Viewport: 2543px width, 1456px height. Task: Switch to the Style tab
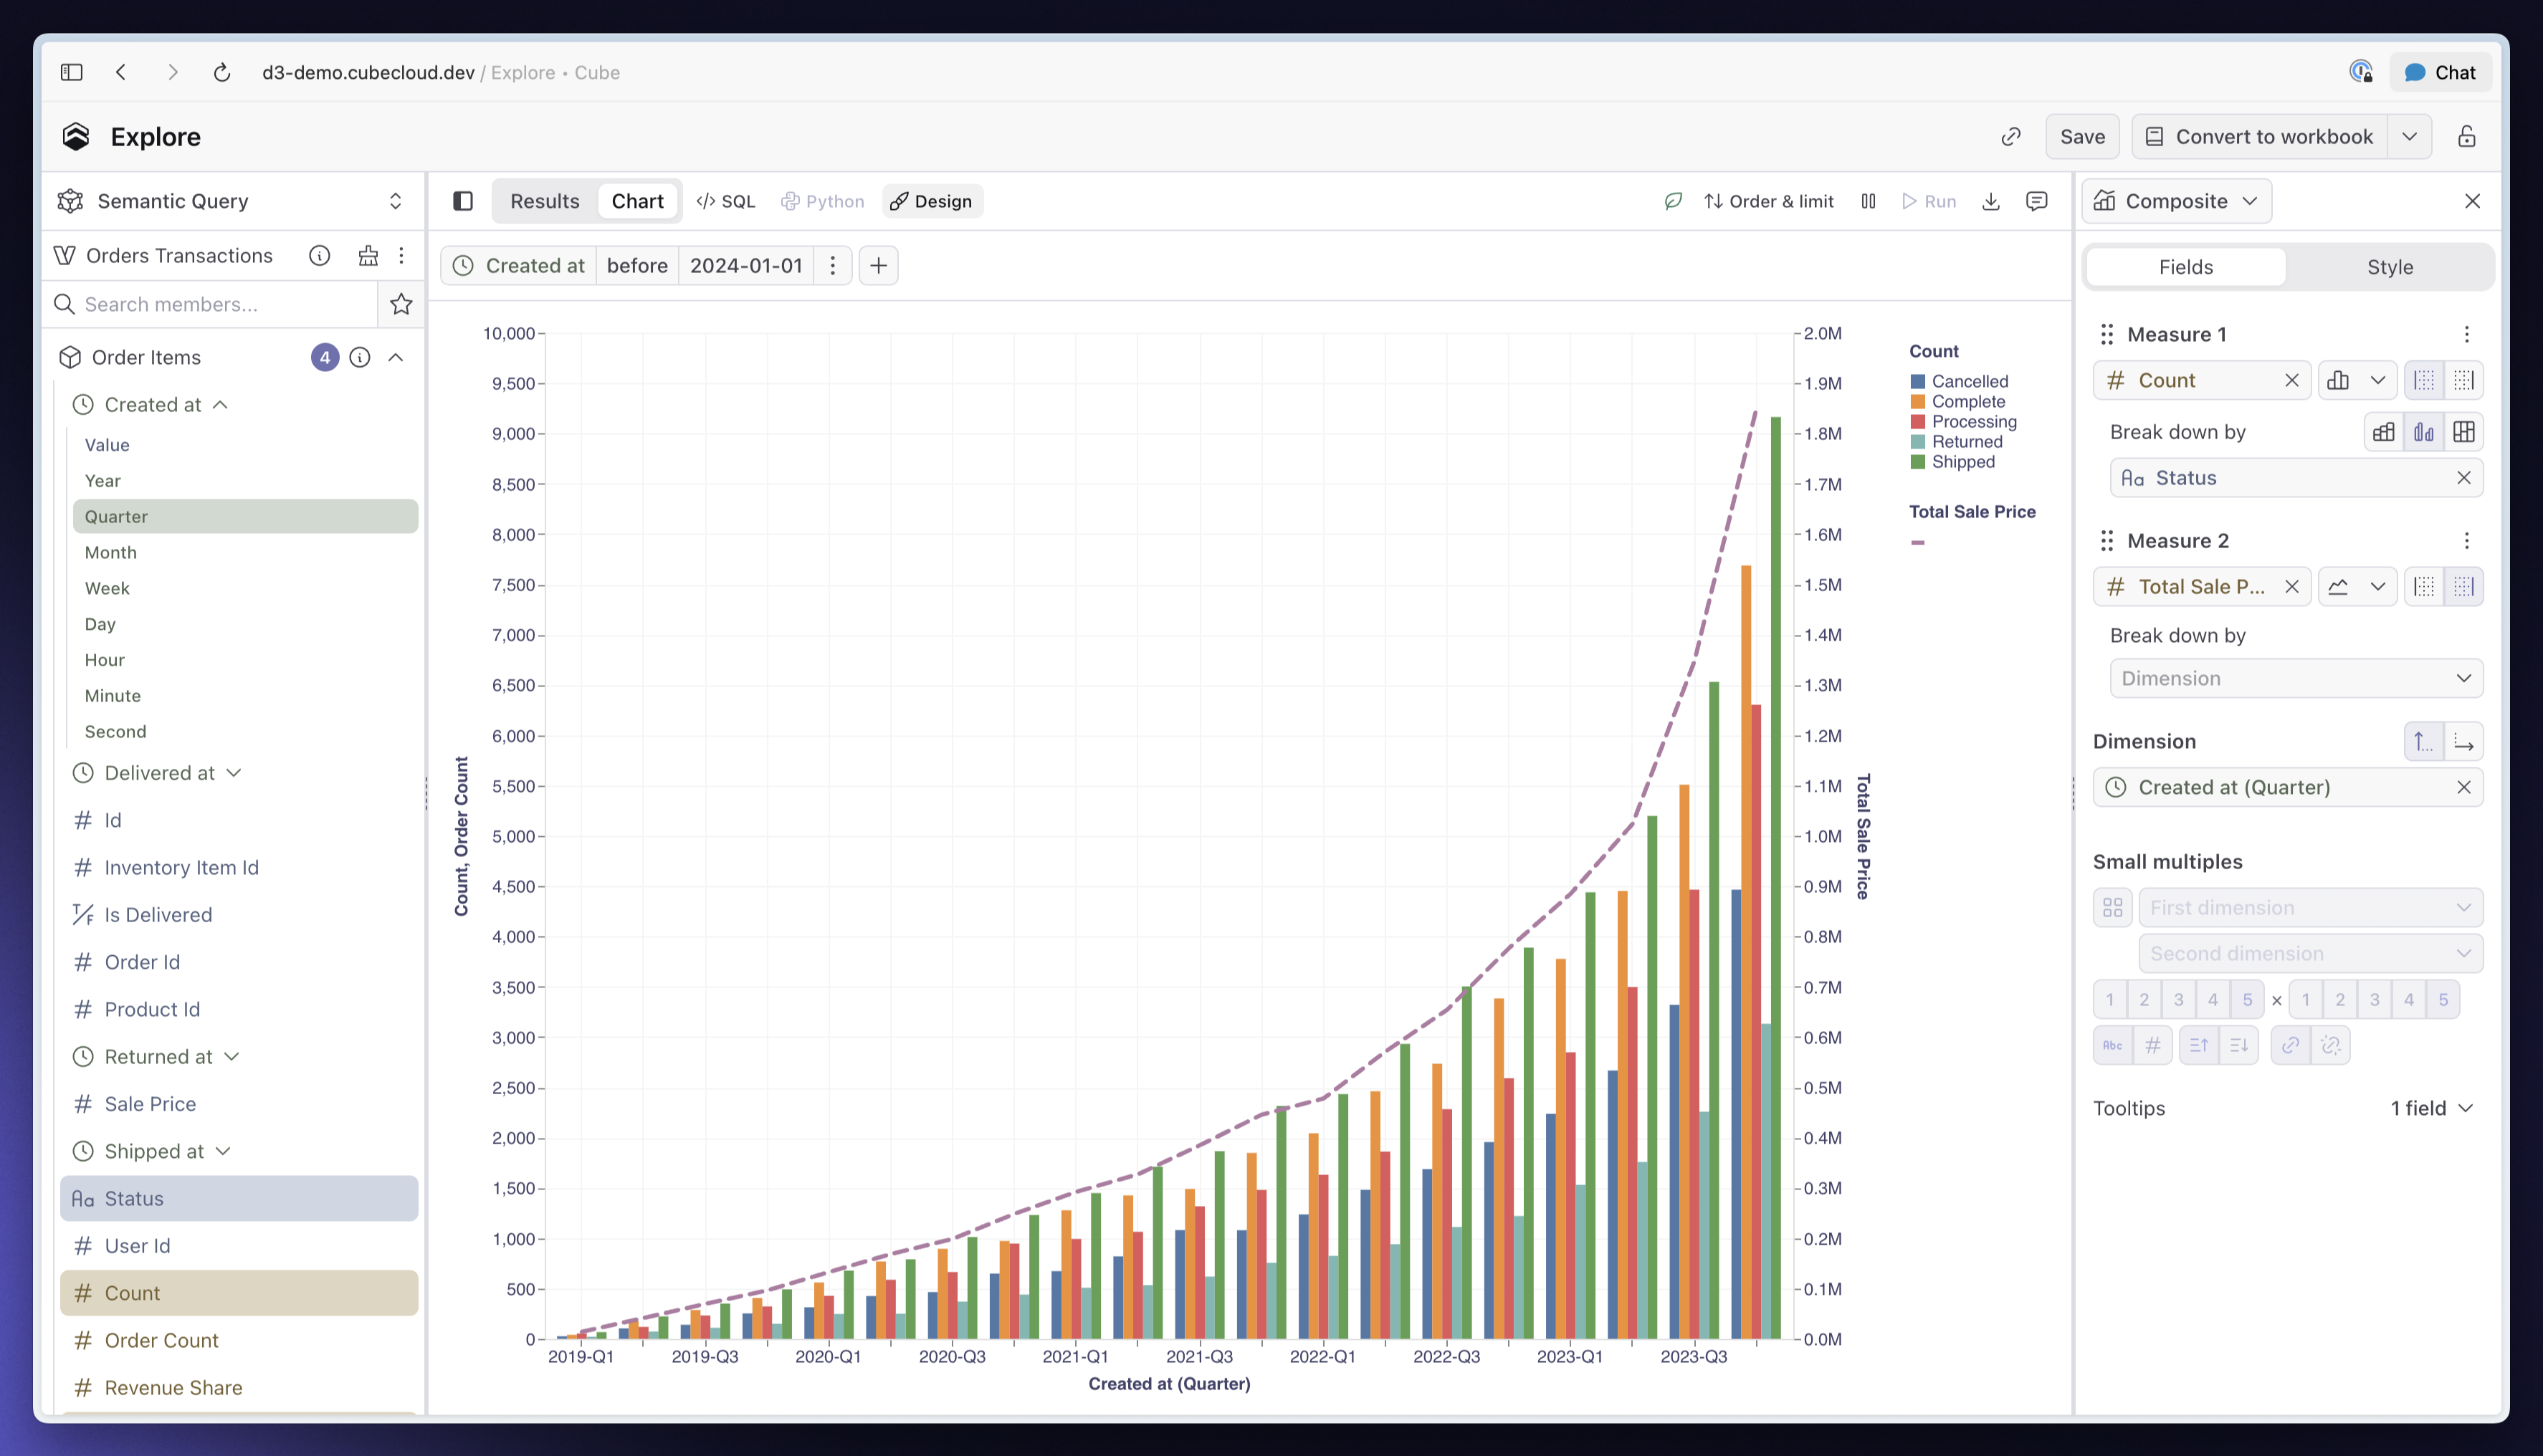(x=2390, y=267)
